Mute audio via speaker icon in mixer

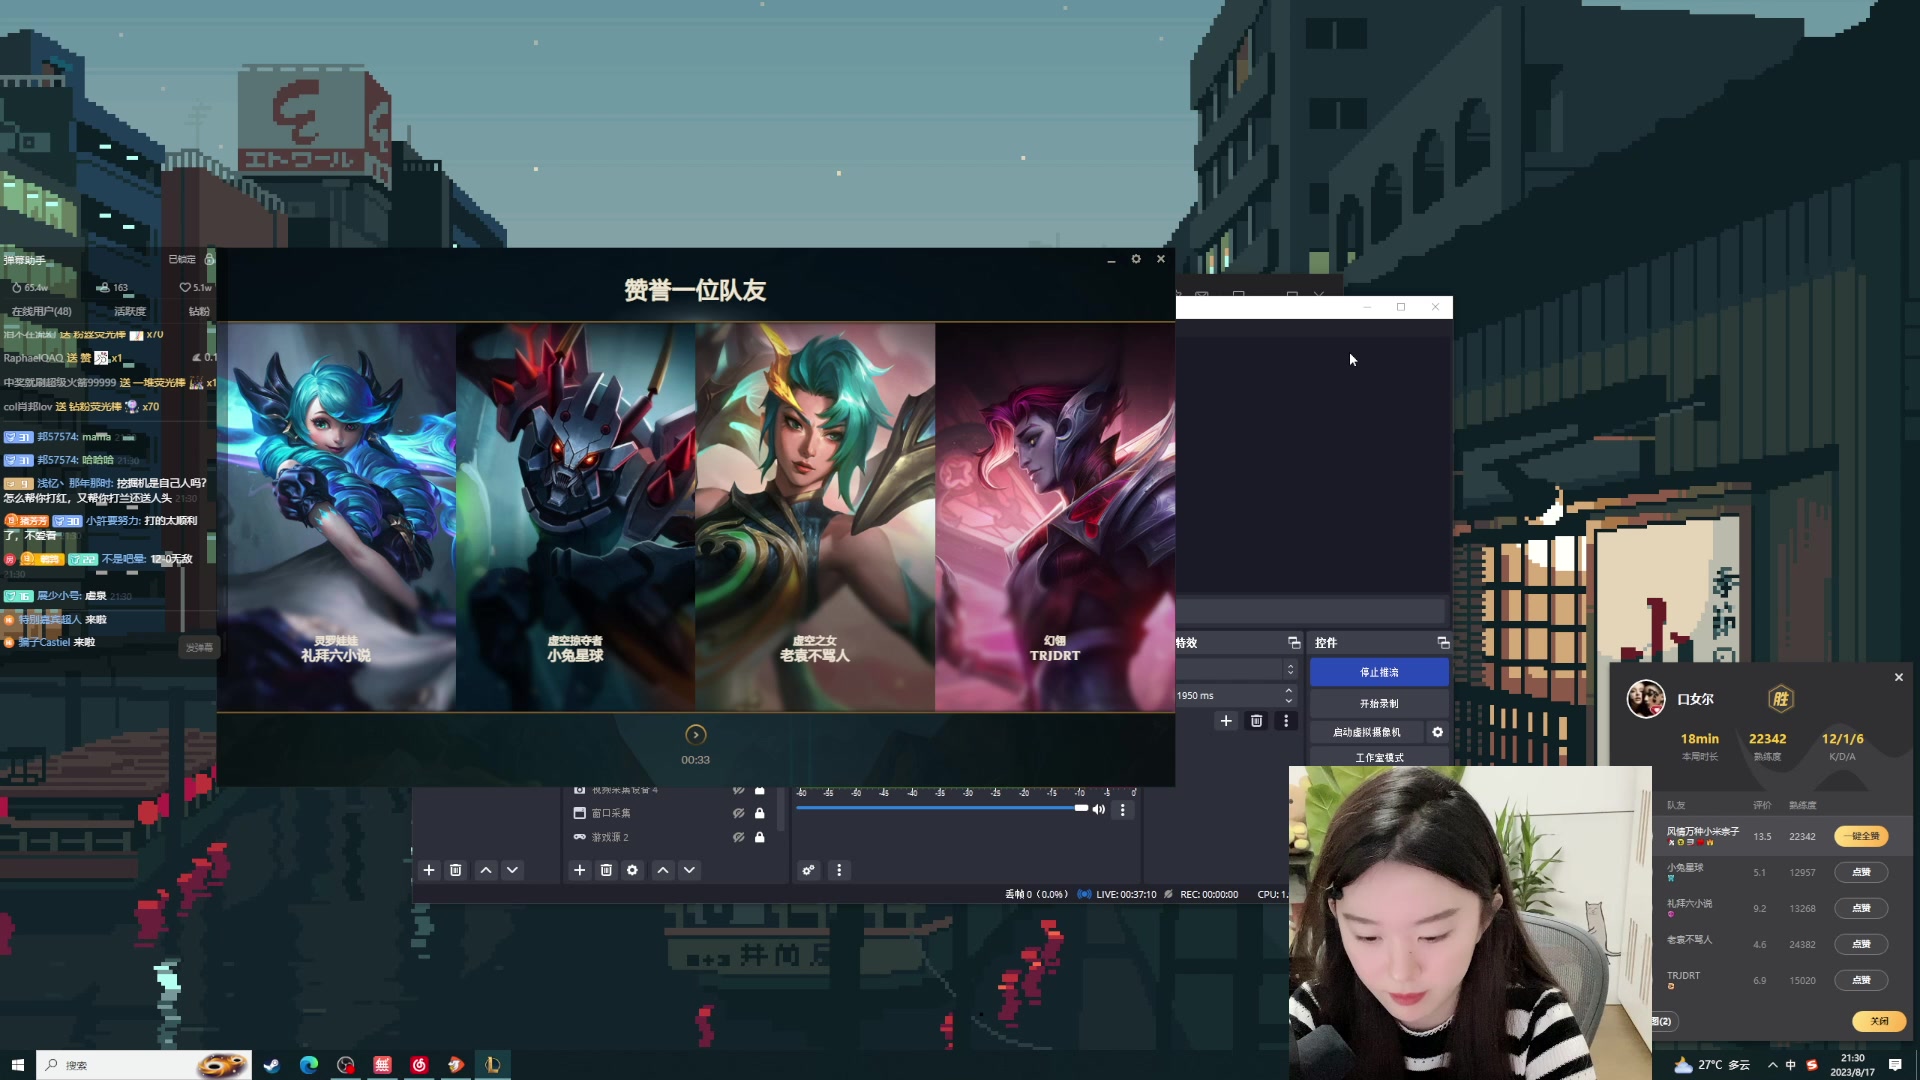(x=1099, y=809)
